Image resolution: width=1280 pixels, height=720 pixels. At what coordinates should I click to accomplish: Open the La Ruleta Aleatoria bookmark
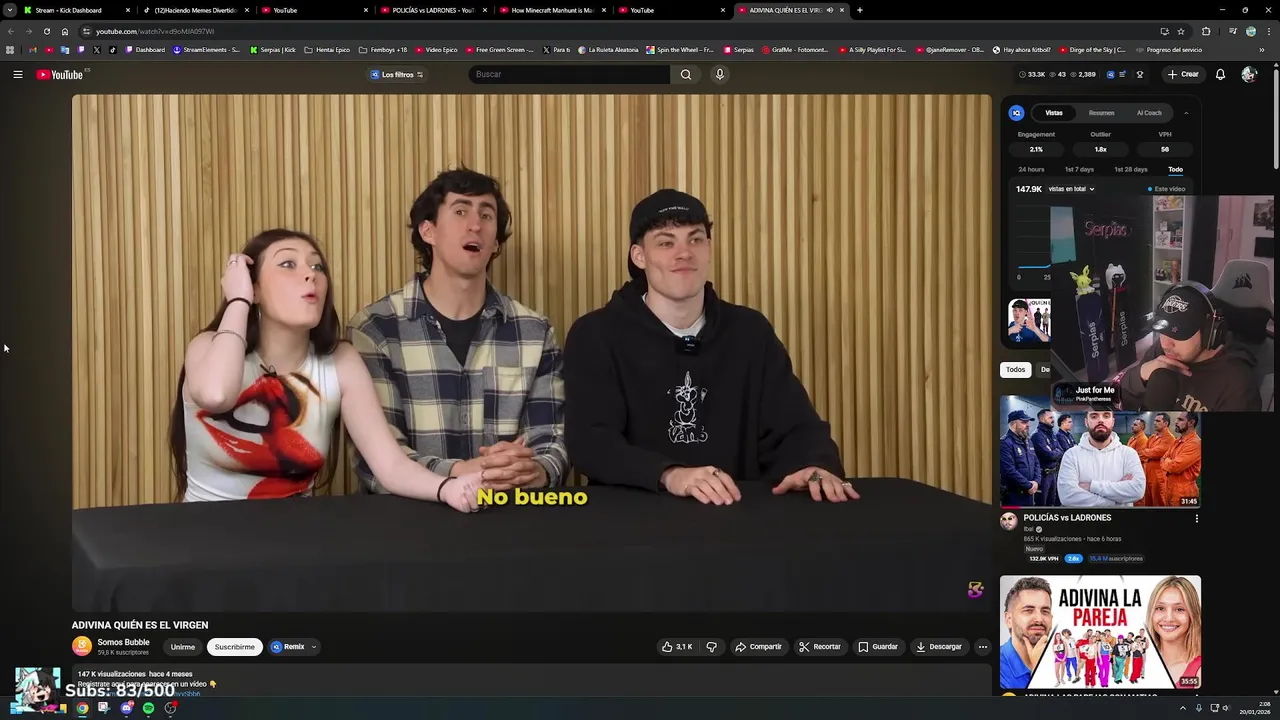[608, 49]
